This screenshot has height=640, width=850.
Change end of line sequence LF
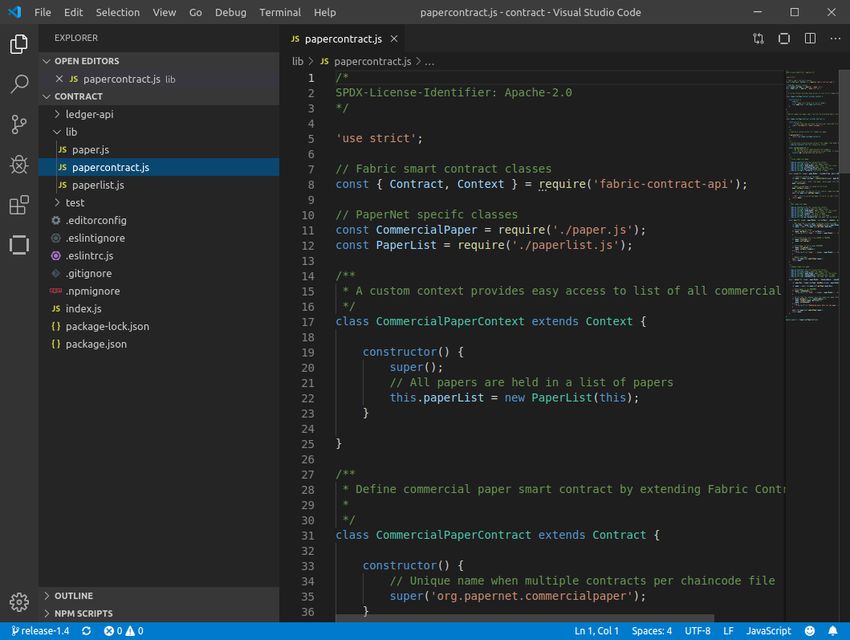pos(728,631)
